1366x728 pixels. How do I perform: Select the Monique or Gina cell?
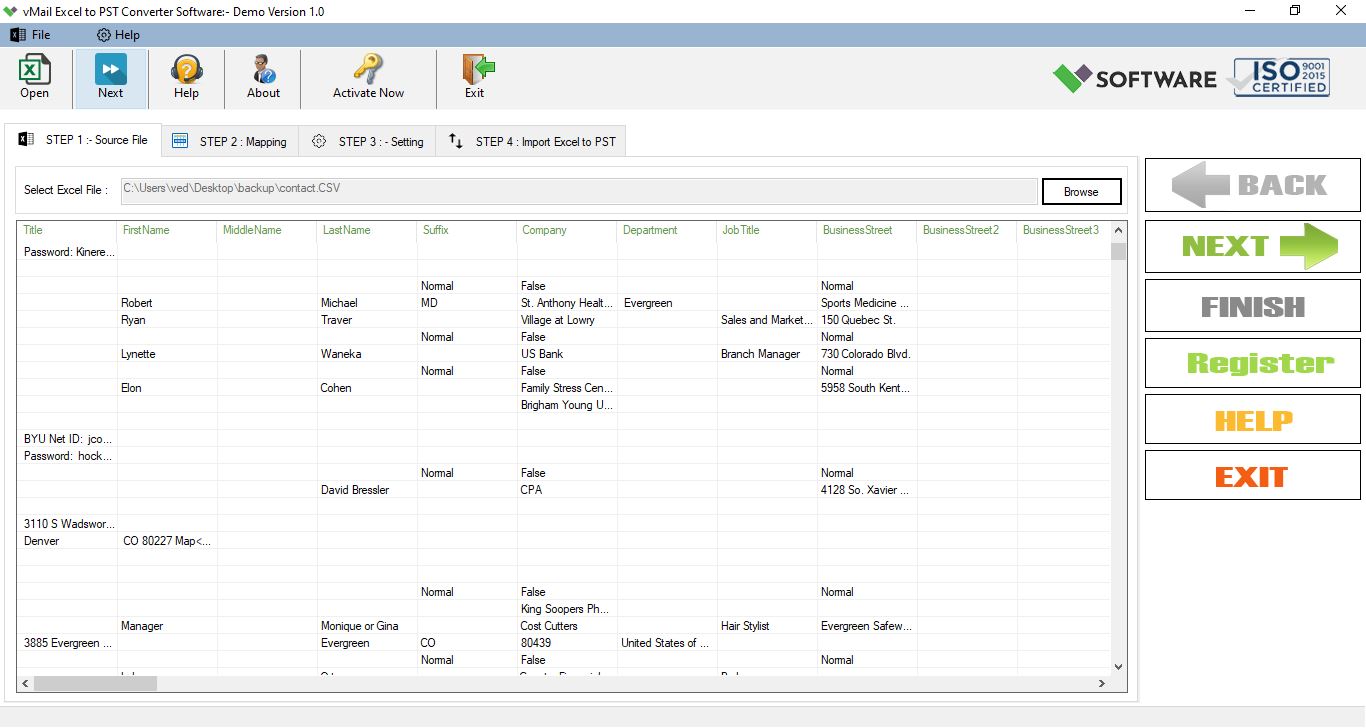click(x=367, y=626)
